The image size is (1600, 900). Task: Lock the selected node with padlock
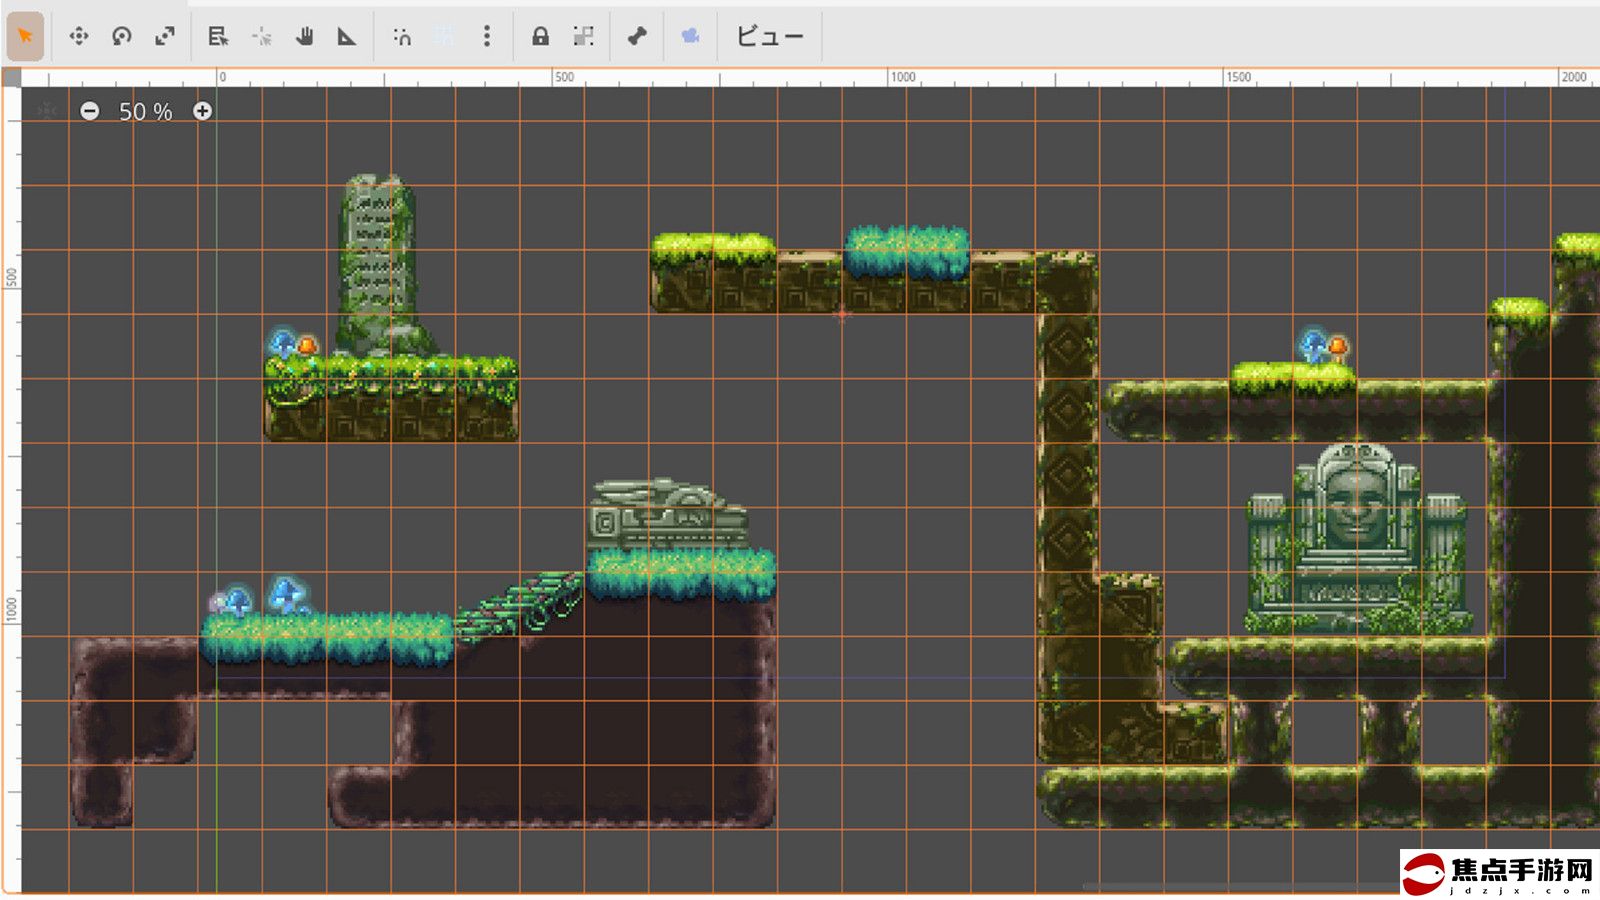[x=540, y=37]
